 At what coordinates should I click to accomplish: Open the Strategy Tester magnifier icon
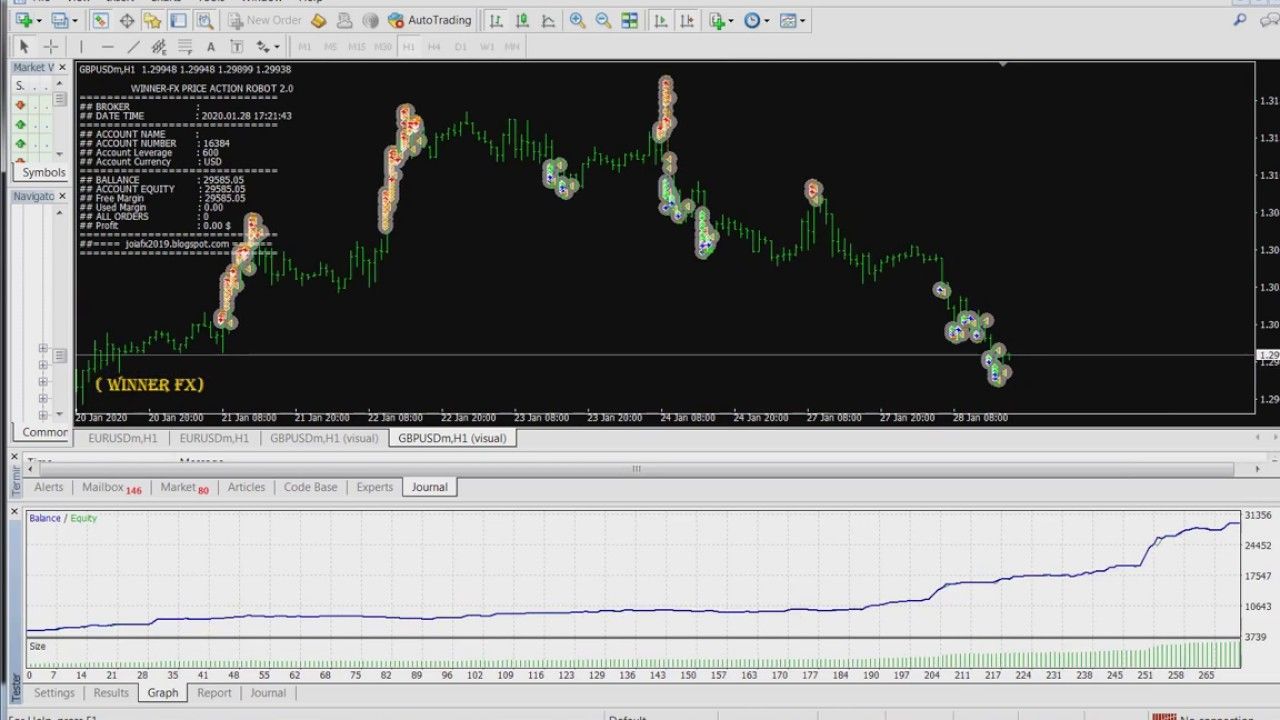[204, 20]
